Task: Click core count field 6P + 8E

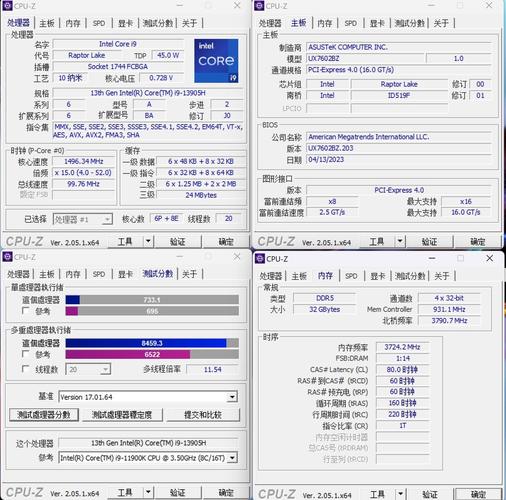Action: click(x=166, y=219)
